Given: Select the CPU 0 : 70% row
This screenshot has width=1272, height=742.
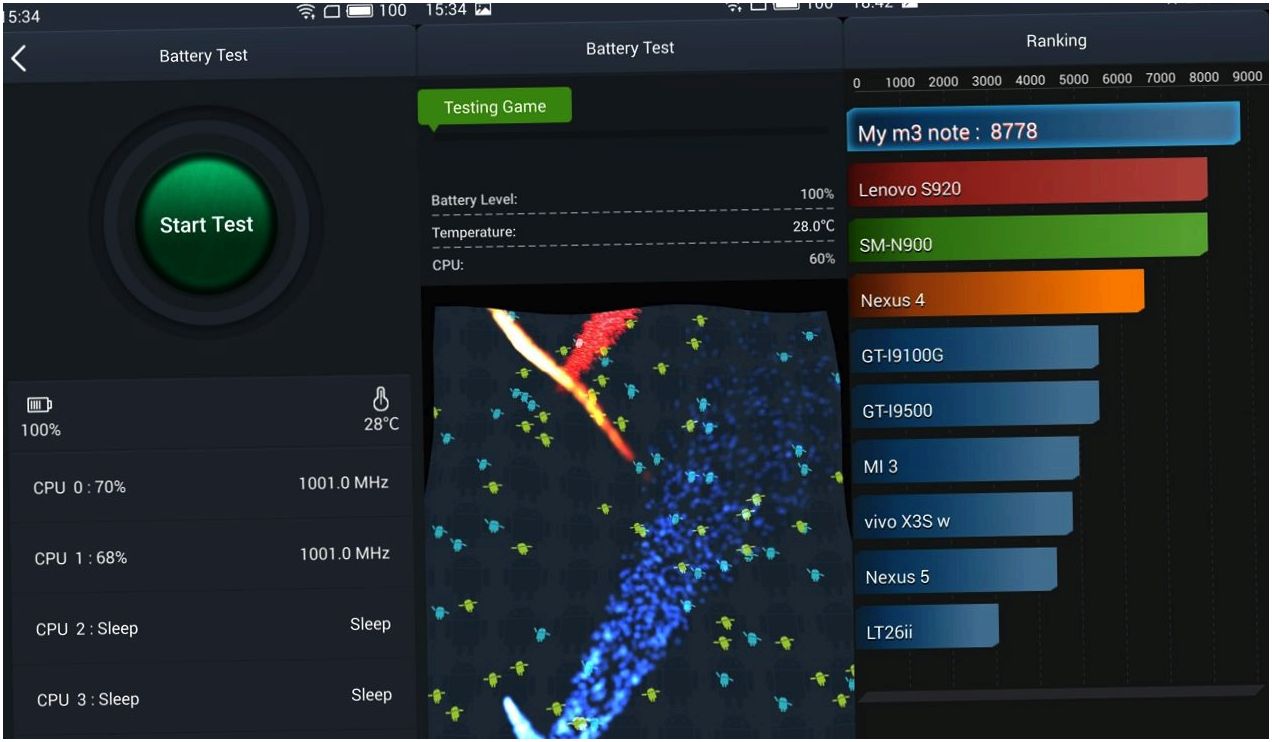Looking at the screenshot, I should [210, 485].
